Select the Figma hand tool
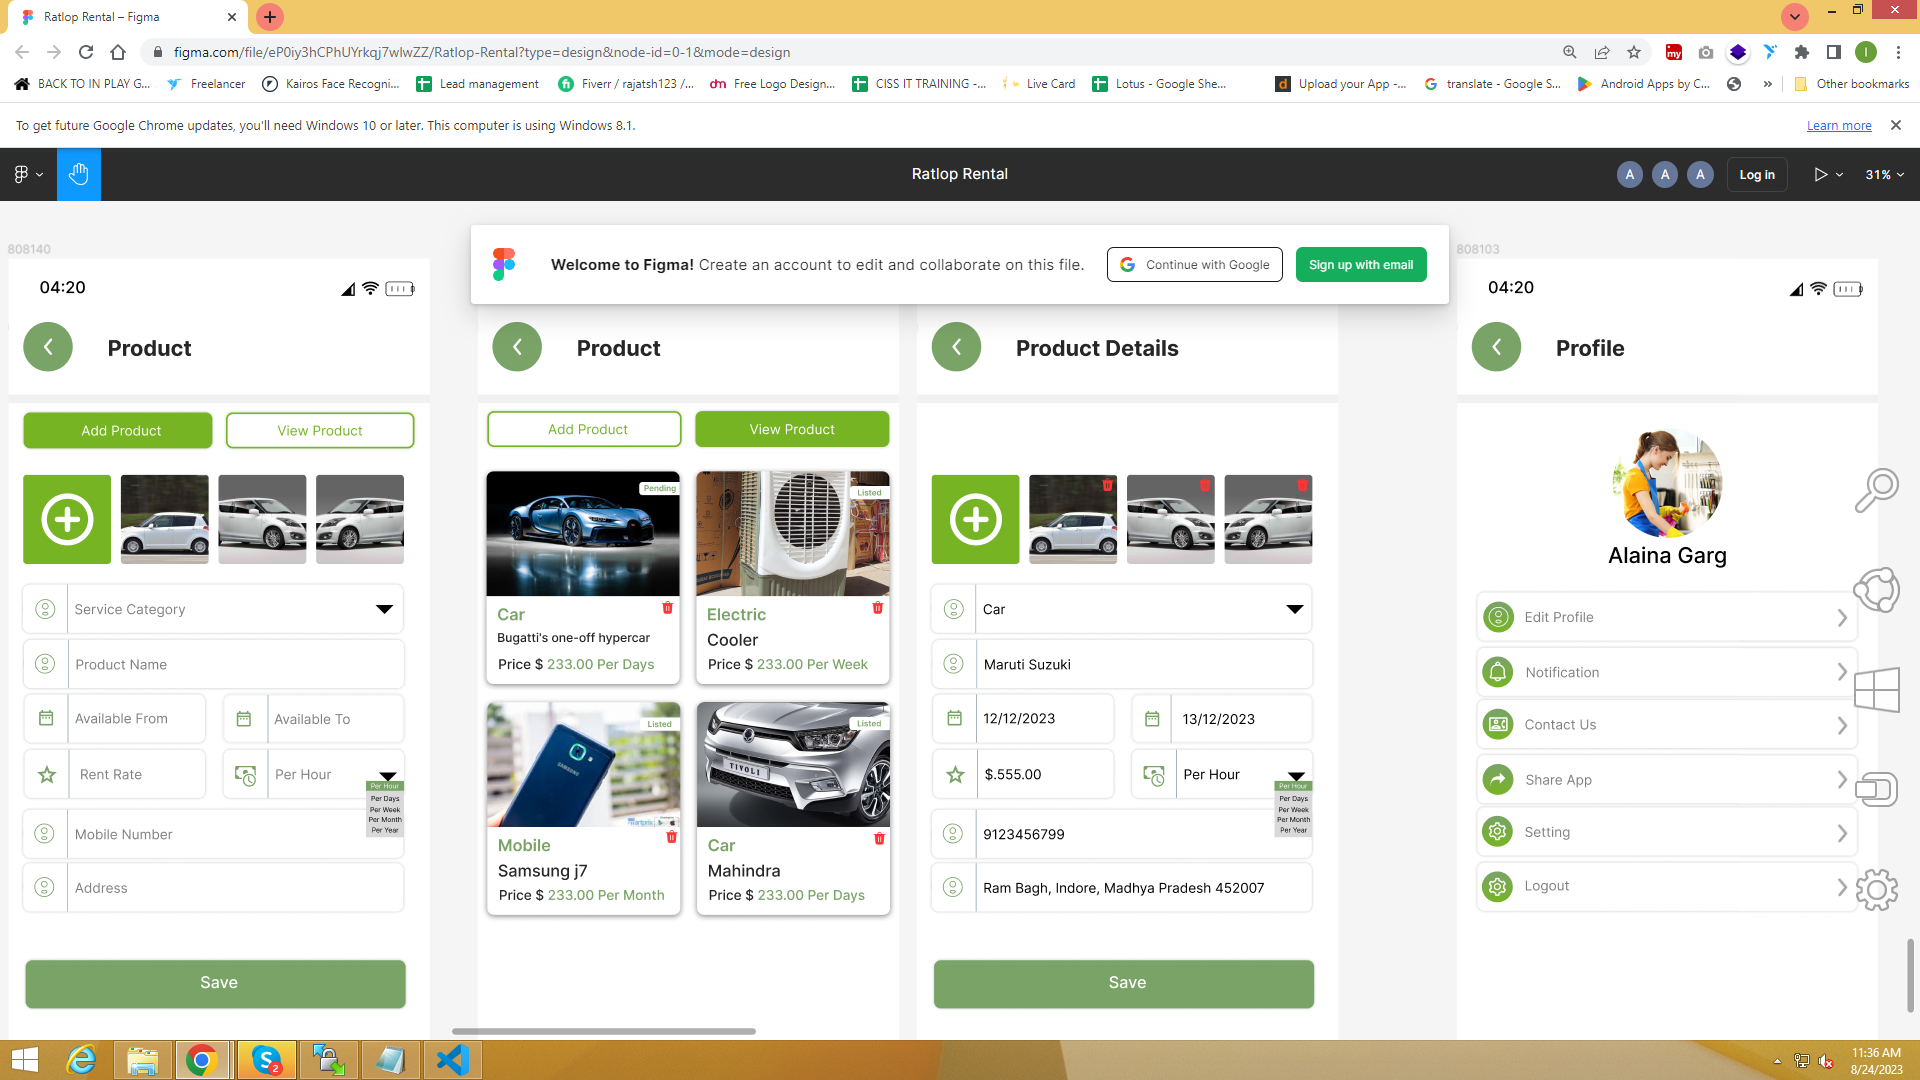 78,174
